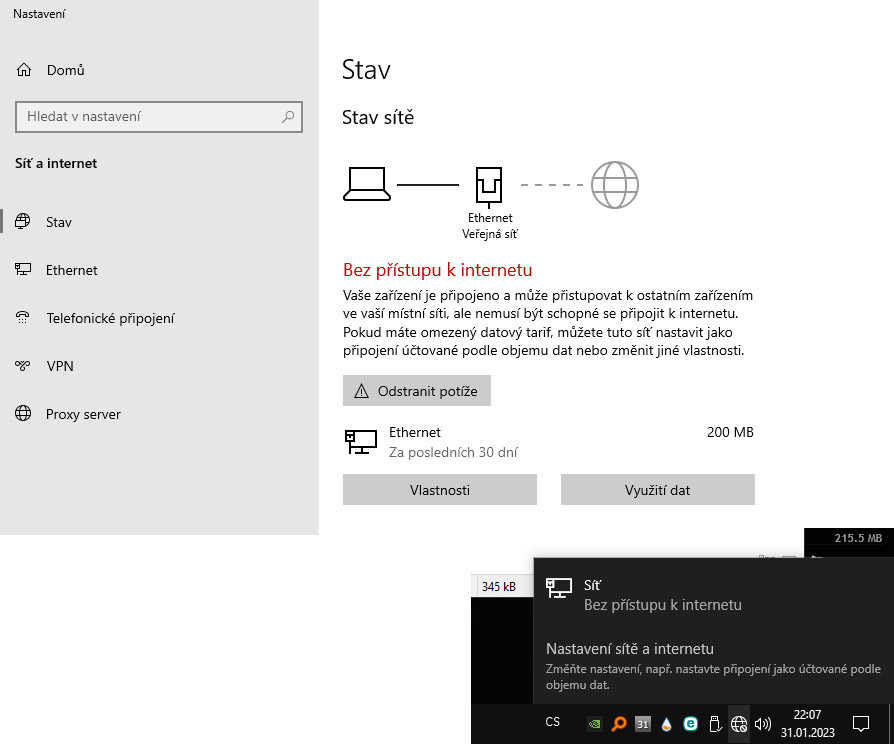The image size is (894, 744).
Task: Click the globe icon in network diagram
Action: click(614, 185)
